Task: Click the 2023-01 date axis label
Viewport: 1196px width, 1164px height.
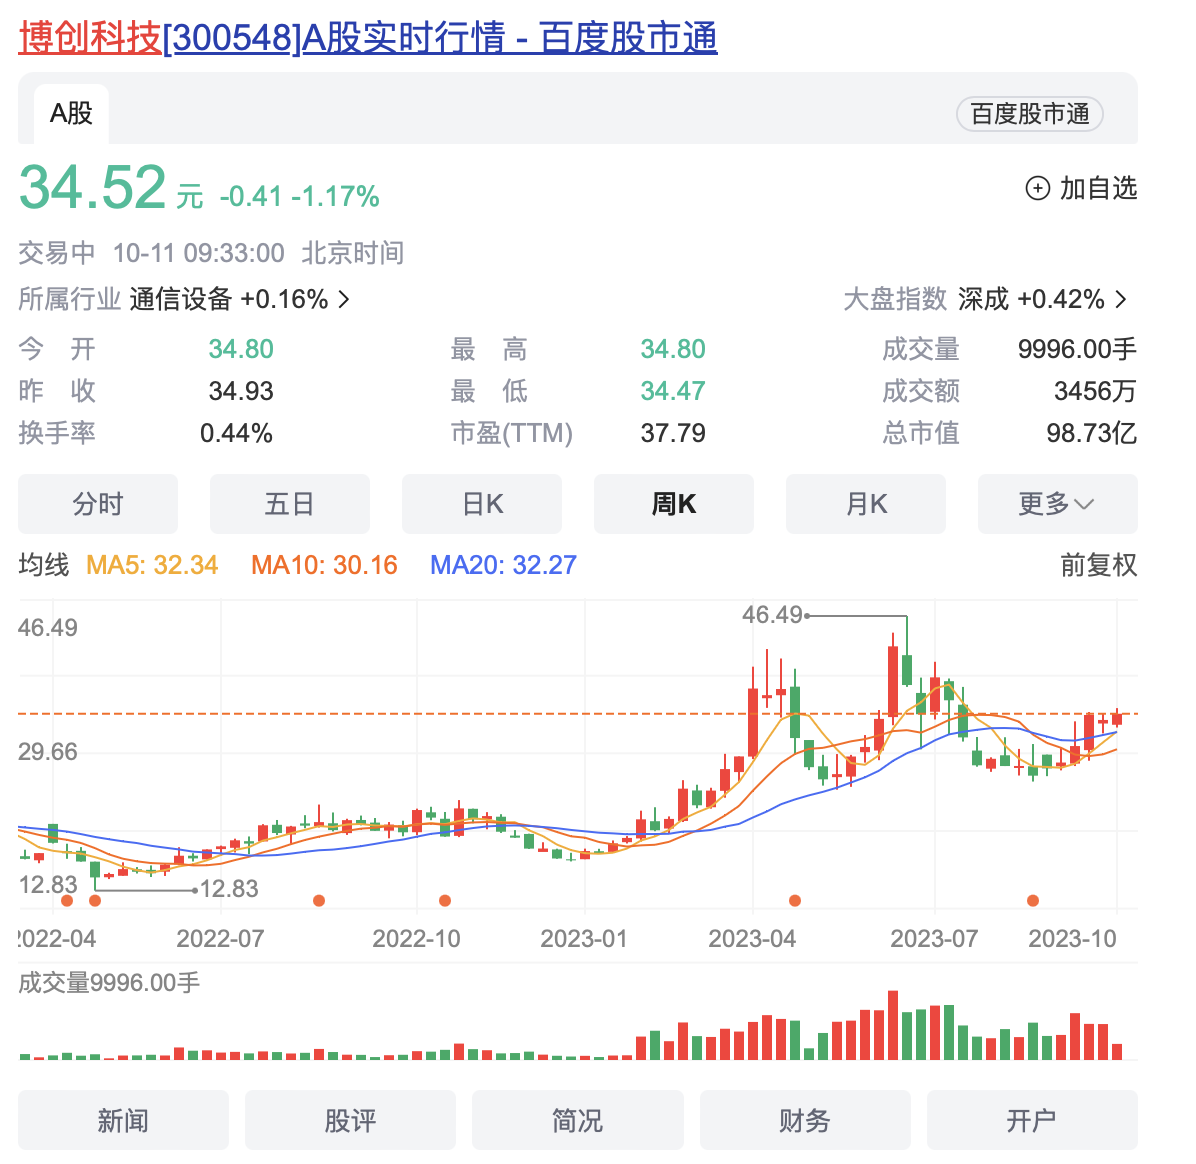Action: pos(584,938)
